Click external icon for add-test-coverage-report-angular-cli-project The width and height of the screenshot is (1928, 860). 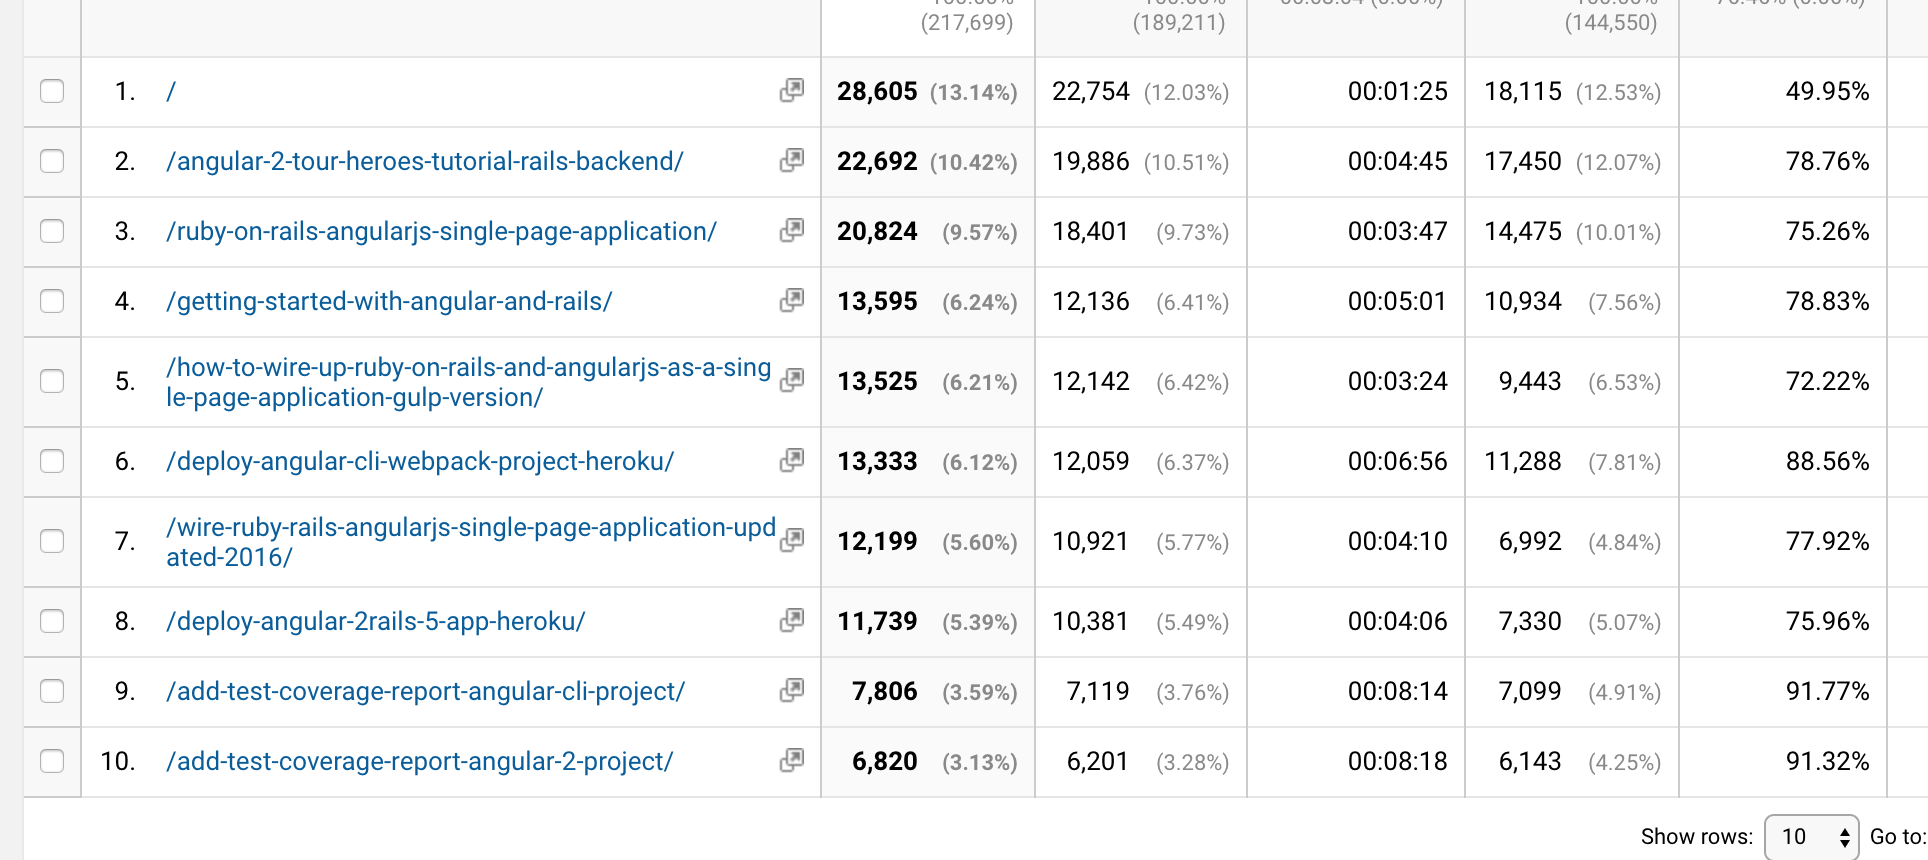[x=792, y=691]
